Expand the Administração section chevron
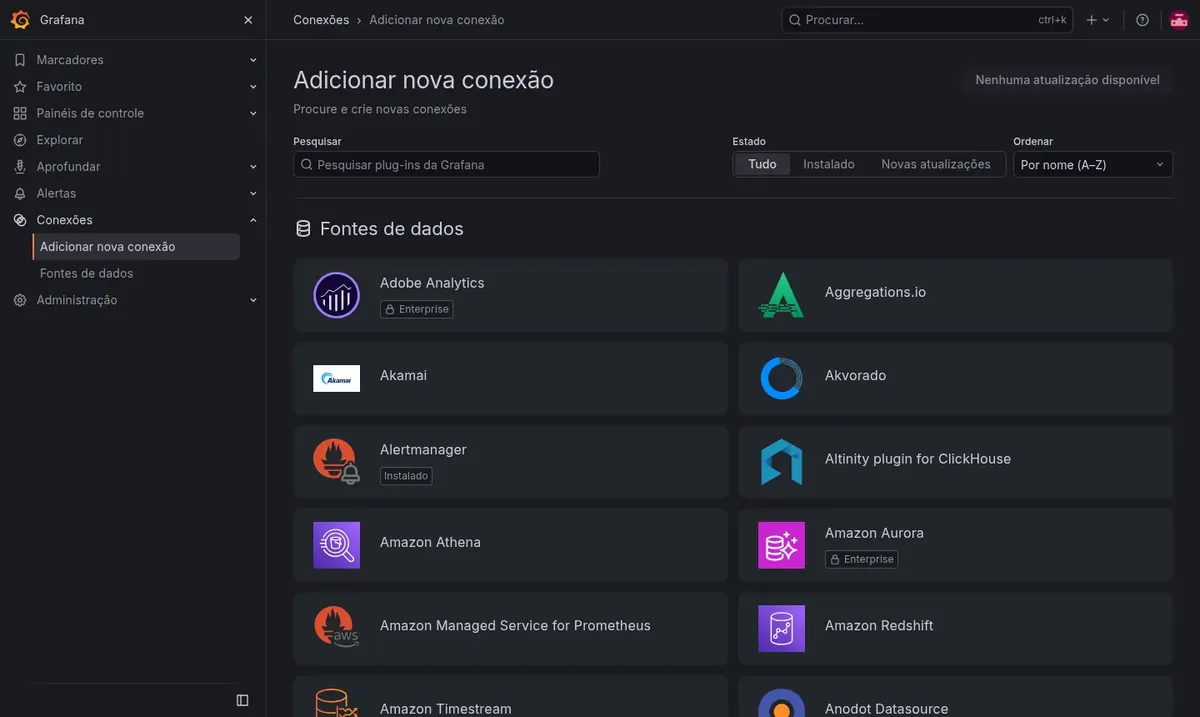1200x717 pixels. 253,300
